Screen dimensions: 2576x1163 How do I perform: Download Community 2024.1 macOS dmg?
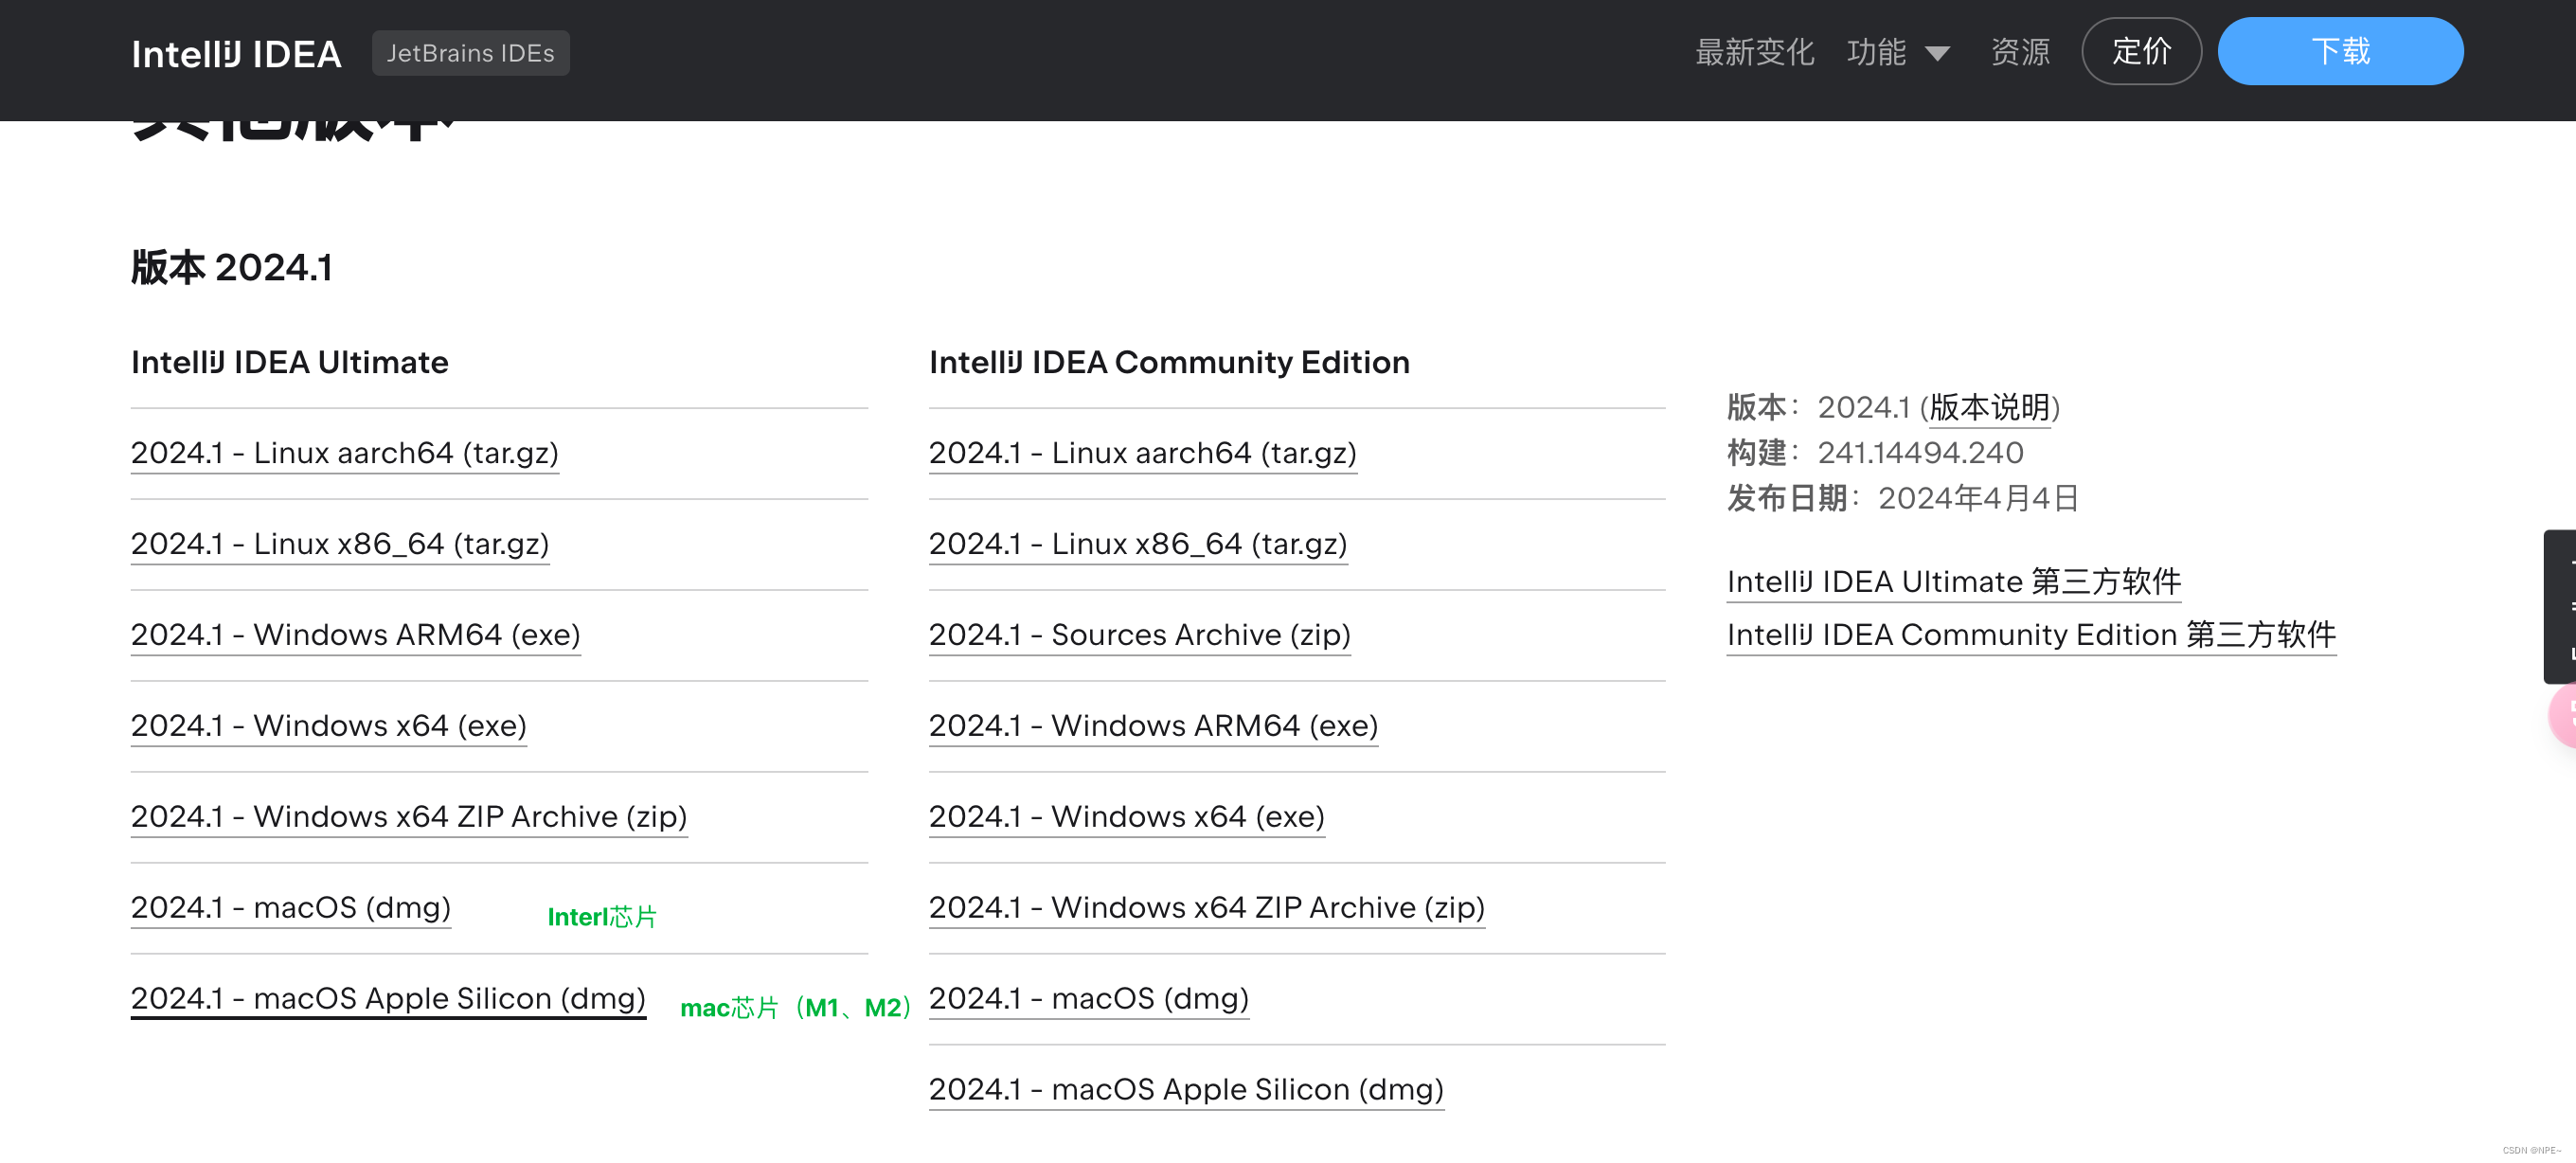(1089, 999)
